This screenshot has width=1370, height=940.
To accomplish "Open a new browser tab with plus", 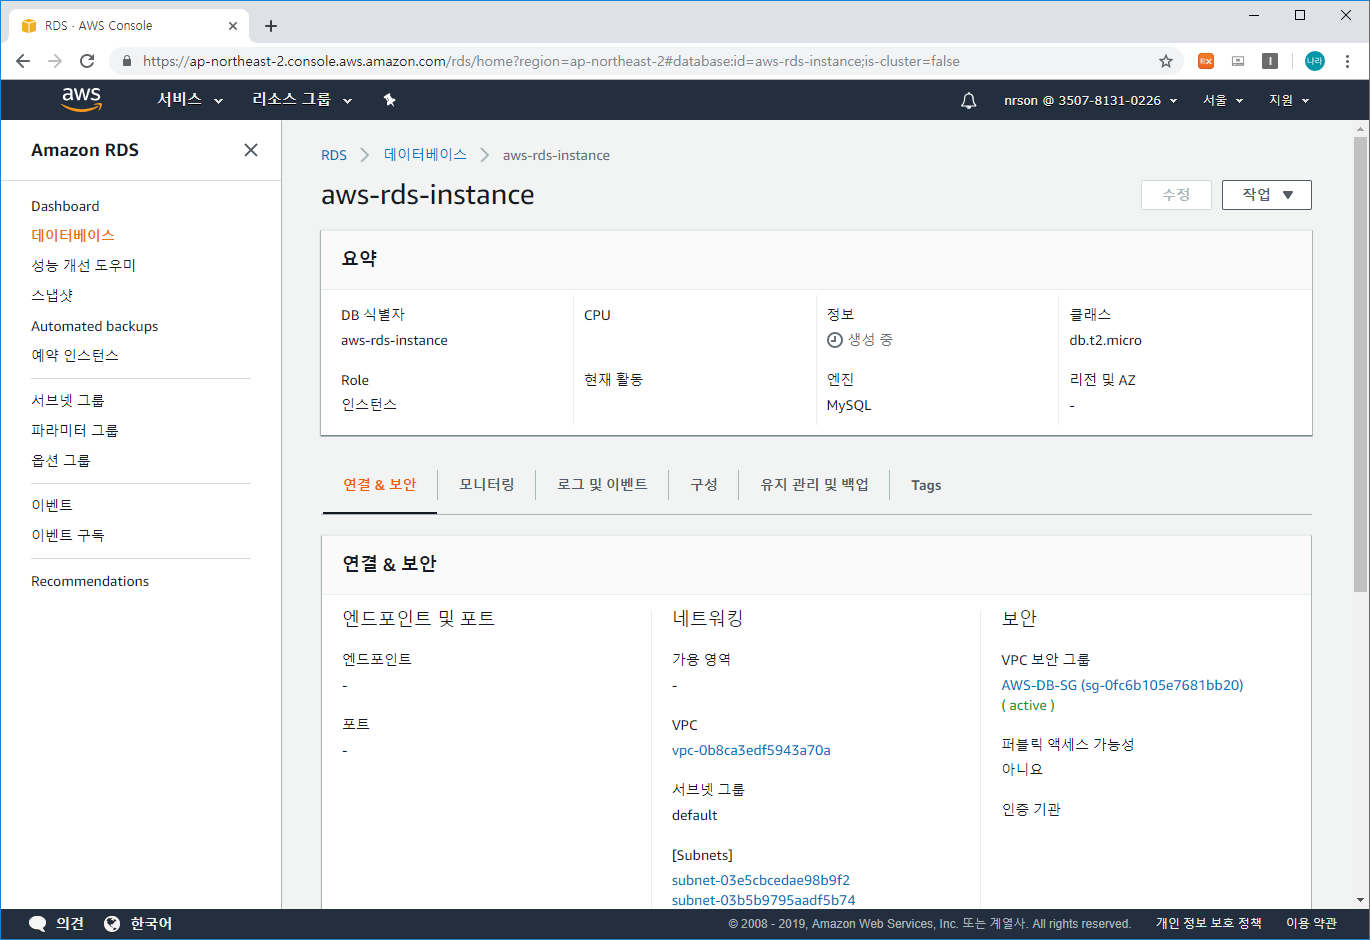I will [271, 26].
